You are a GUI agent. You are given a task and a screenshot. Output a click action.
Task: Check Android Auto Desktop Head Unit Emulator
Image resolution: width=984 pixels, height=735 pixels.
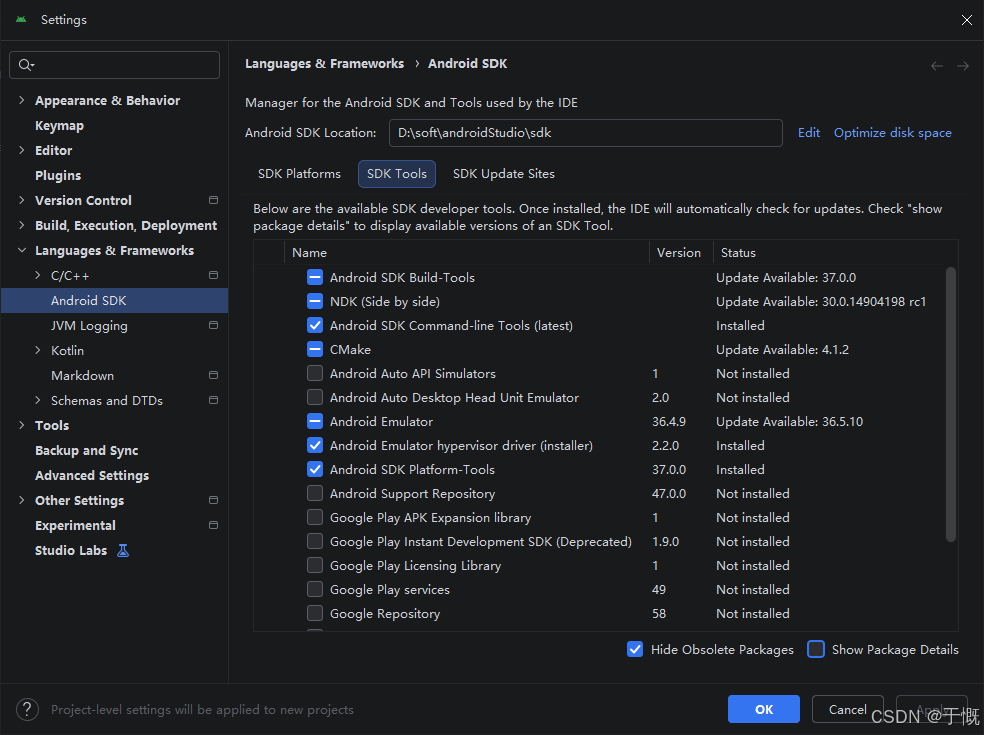315,397
